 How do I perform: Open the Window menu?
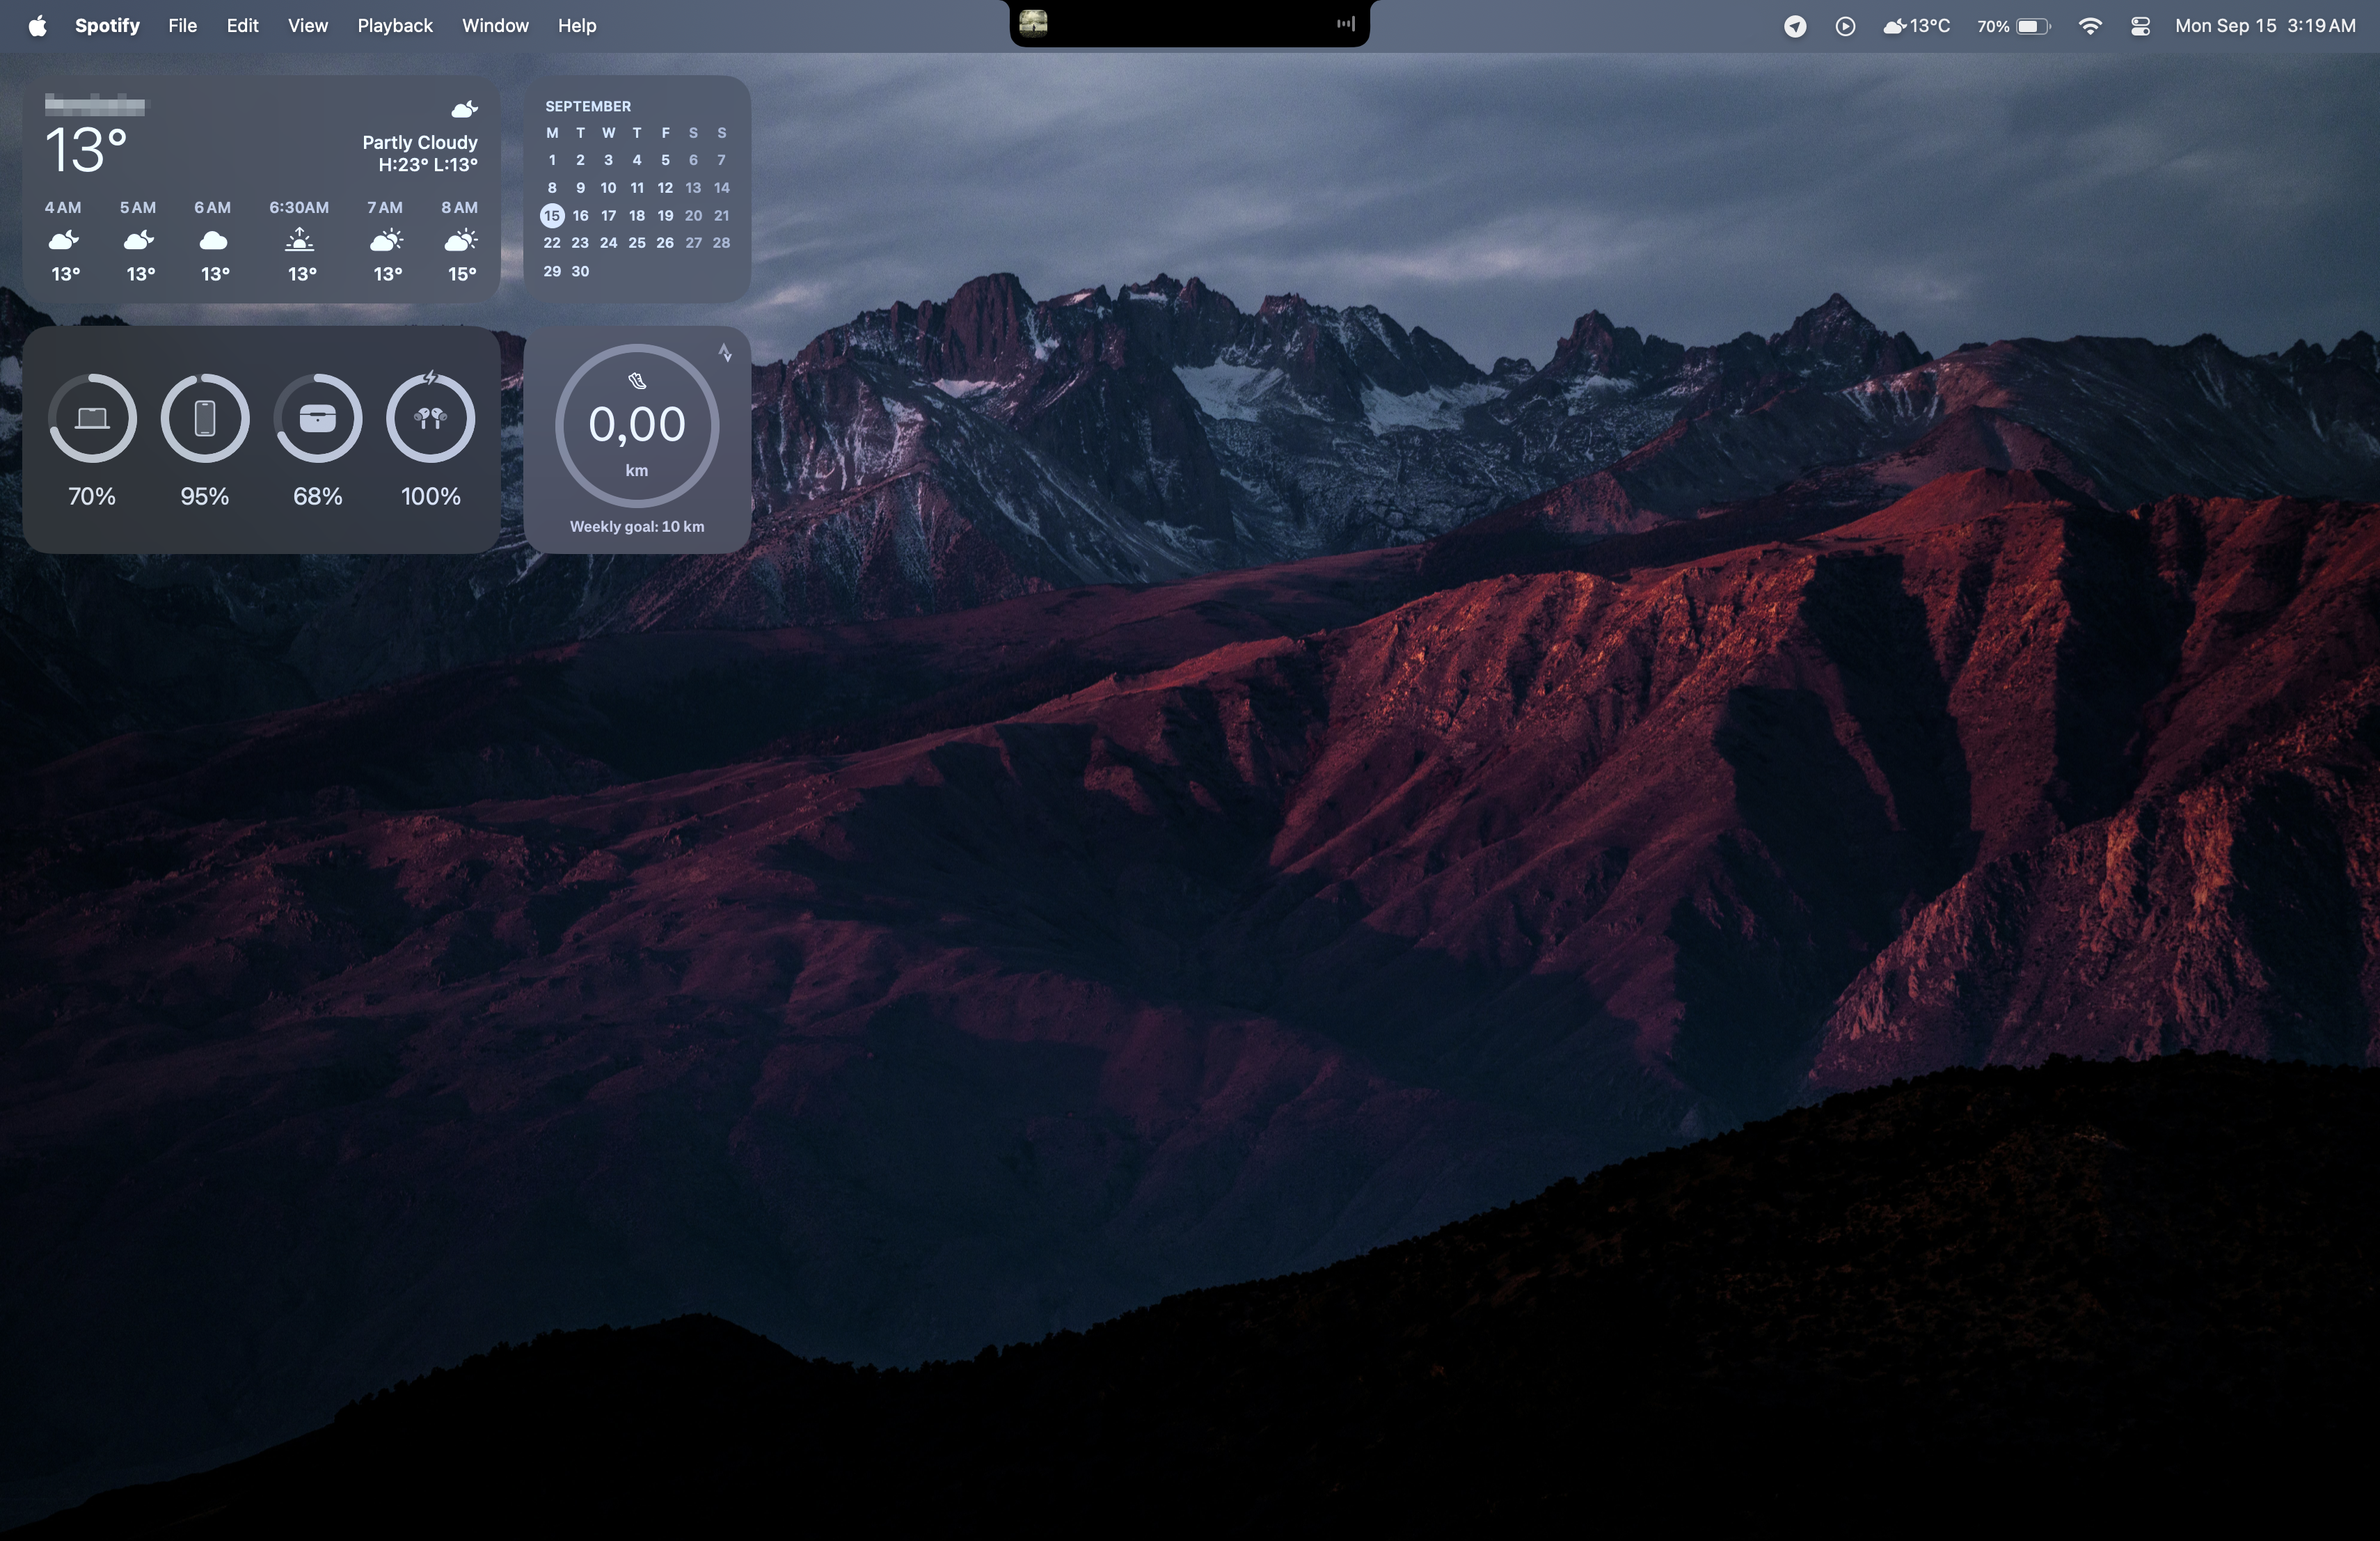pyautogui.click(x=494, y=25)
